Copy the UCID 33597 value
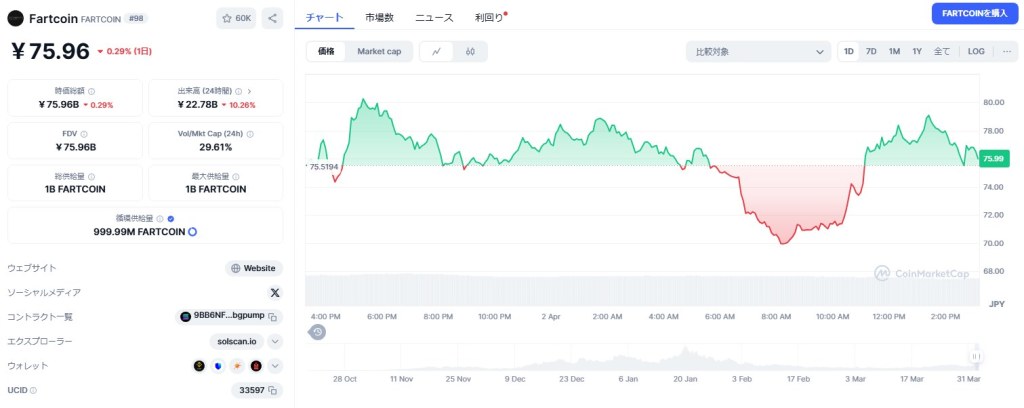The width and height of the screenshot is (1024, 408). 273,390
